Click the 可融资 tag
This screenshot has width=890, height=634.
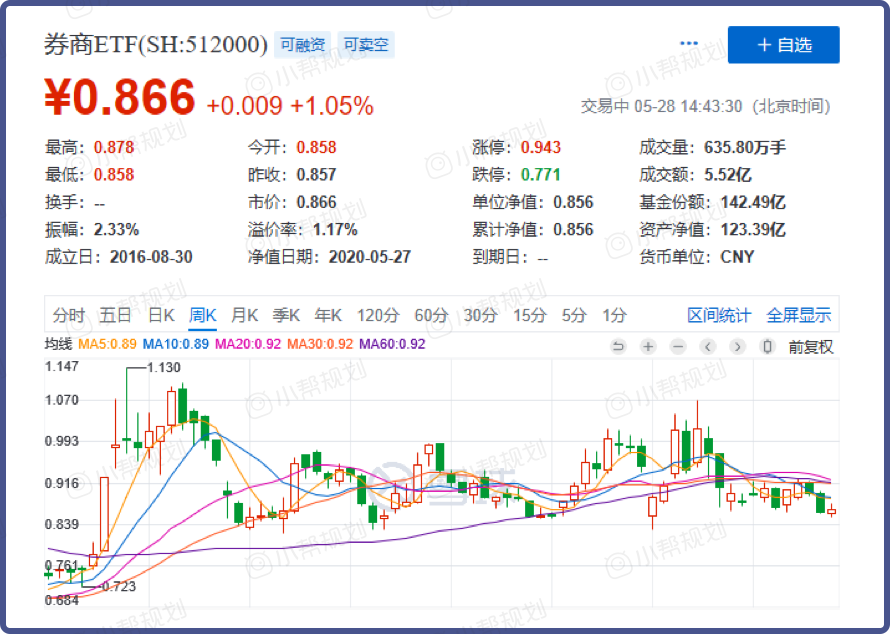point(303,44)
